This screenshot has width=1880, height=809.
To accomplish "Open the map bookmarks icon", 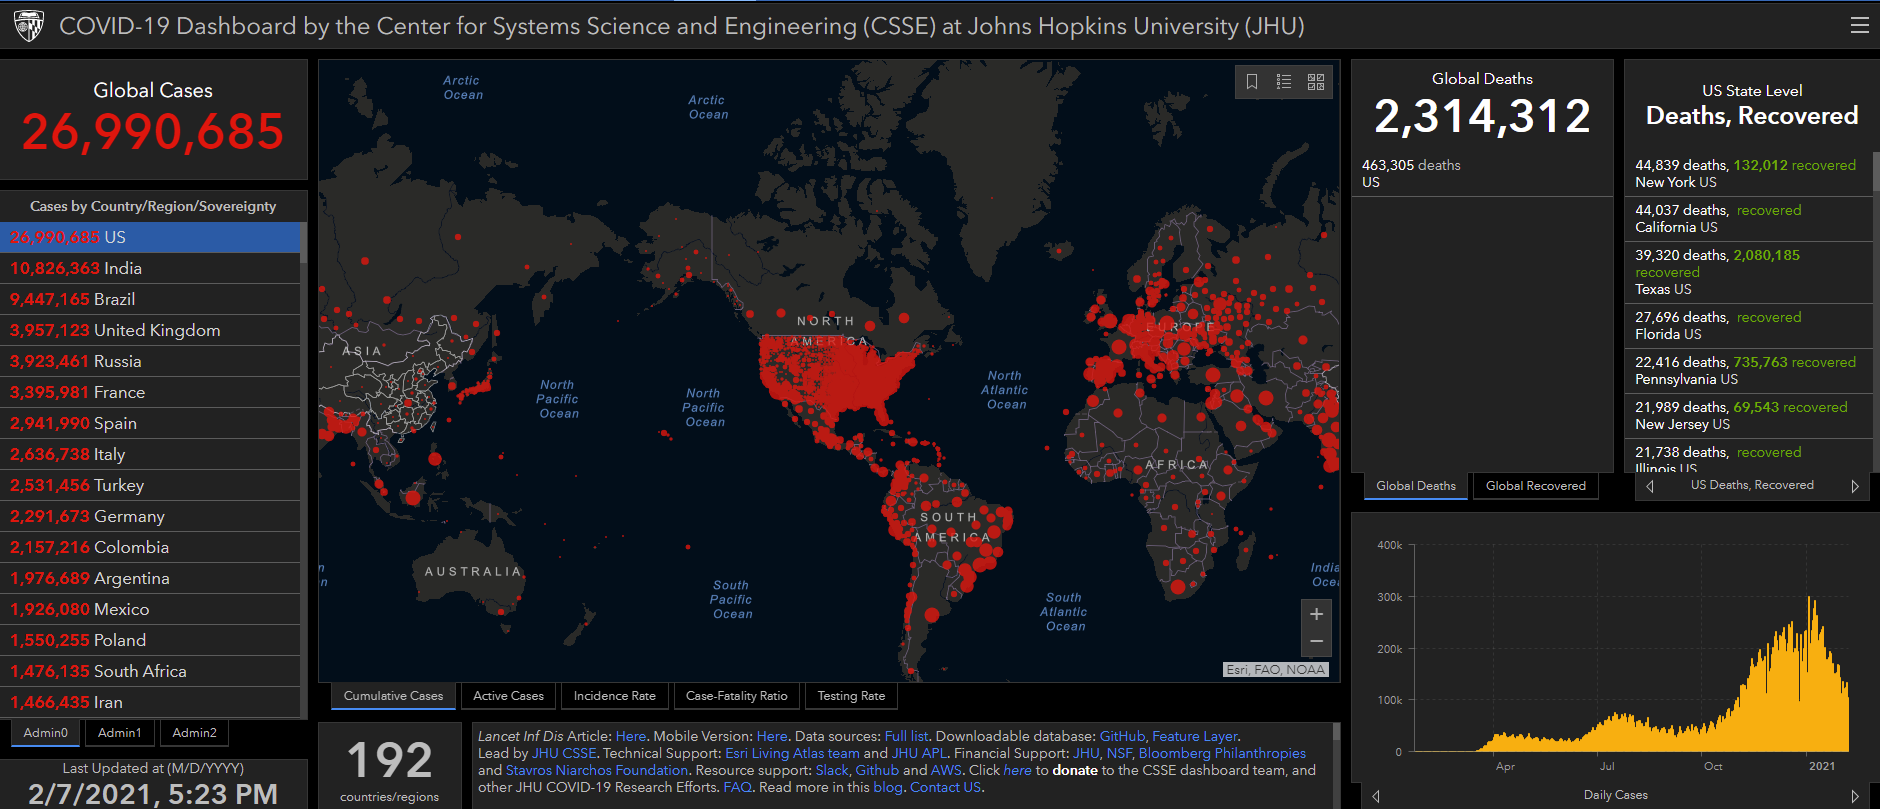I will click(x=1252, y=82).
